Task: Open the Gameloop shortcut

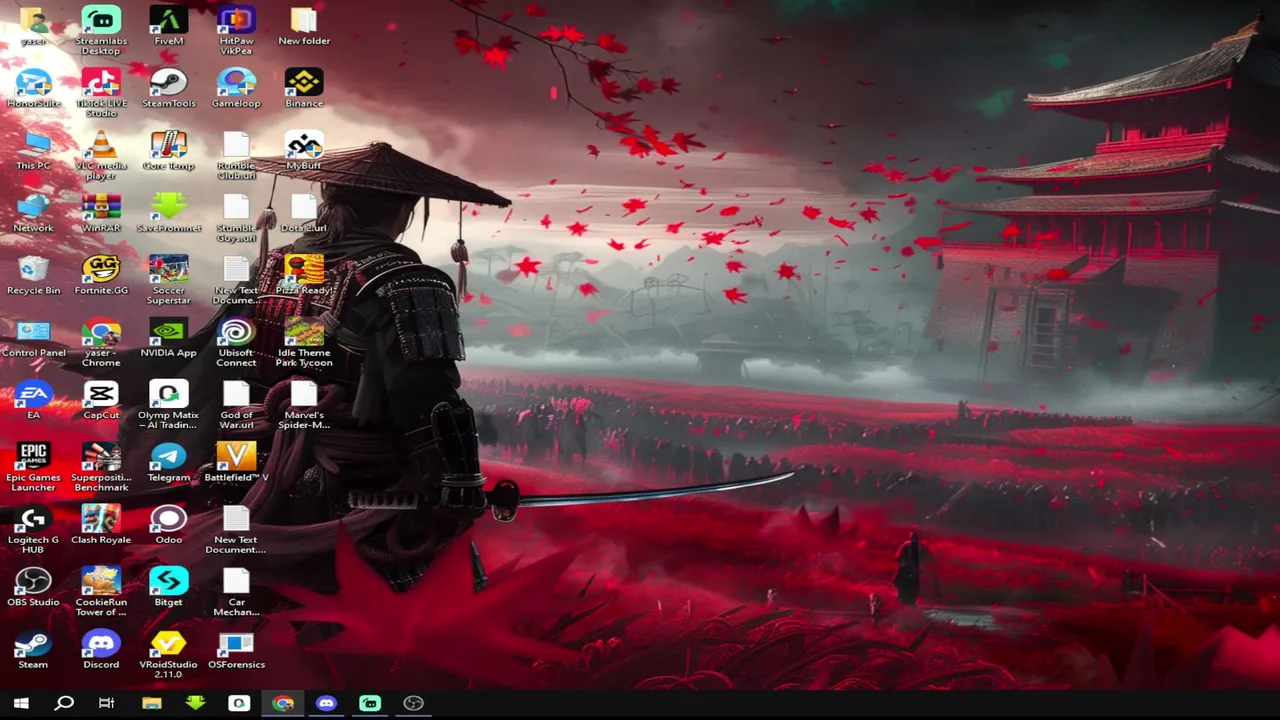Action: (x=236, y=88)
